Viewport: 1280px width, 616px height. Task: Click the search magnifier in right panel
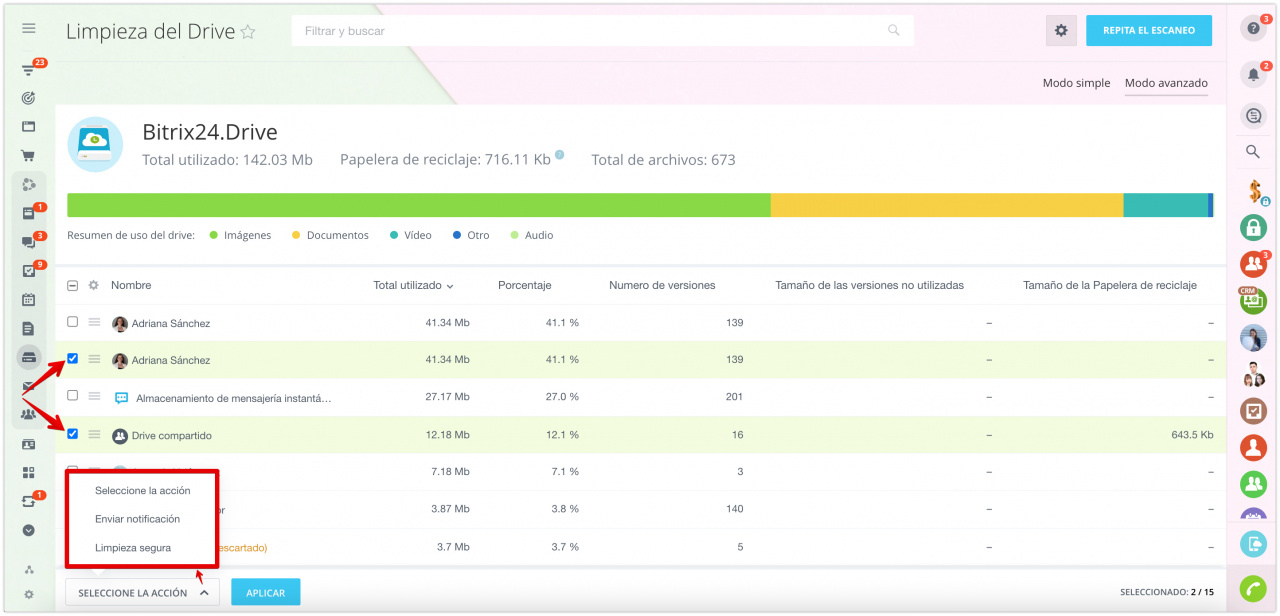pos(1253,152)
